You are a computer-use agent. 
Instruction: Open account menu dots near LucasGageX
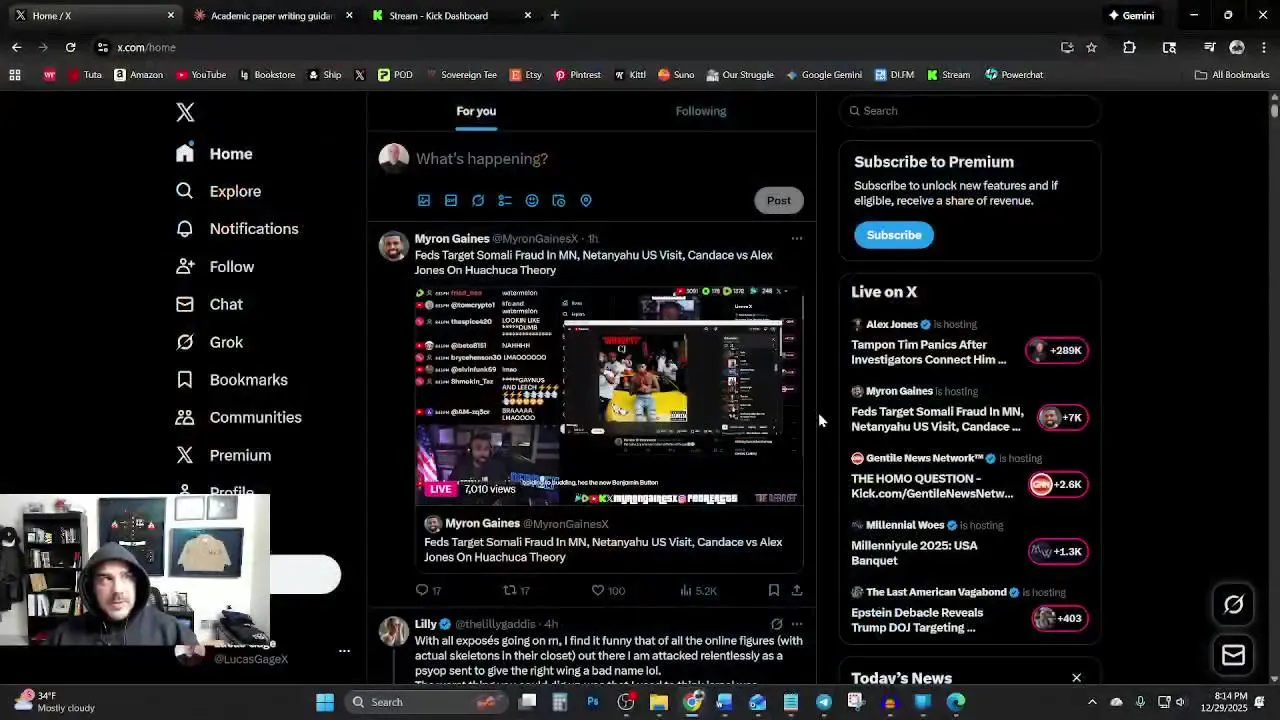click(344, 651)
